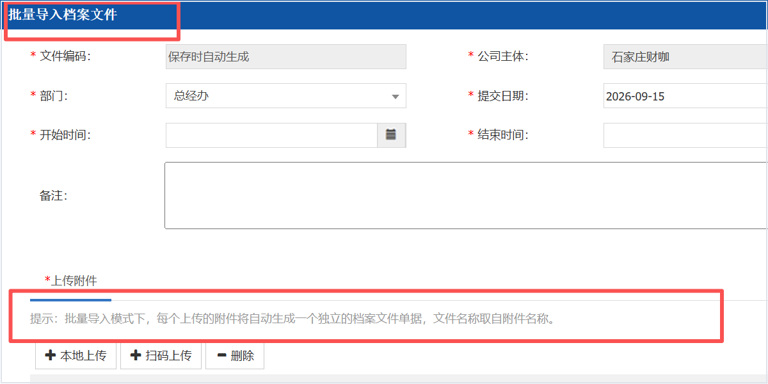Click the 备注 label
Screen dimensions: 768x384
[53, 196]
